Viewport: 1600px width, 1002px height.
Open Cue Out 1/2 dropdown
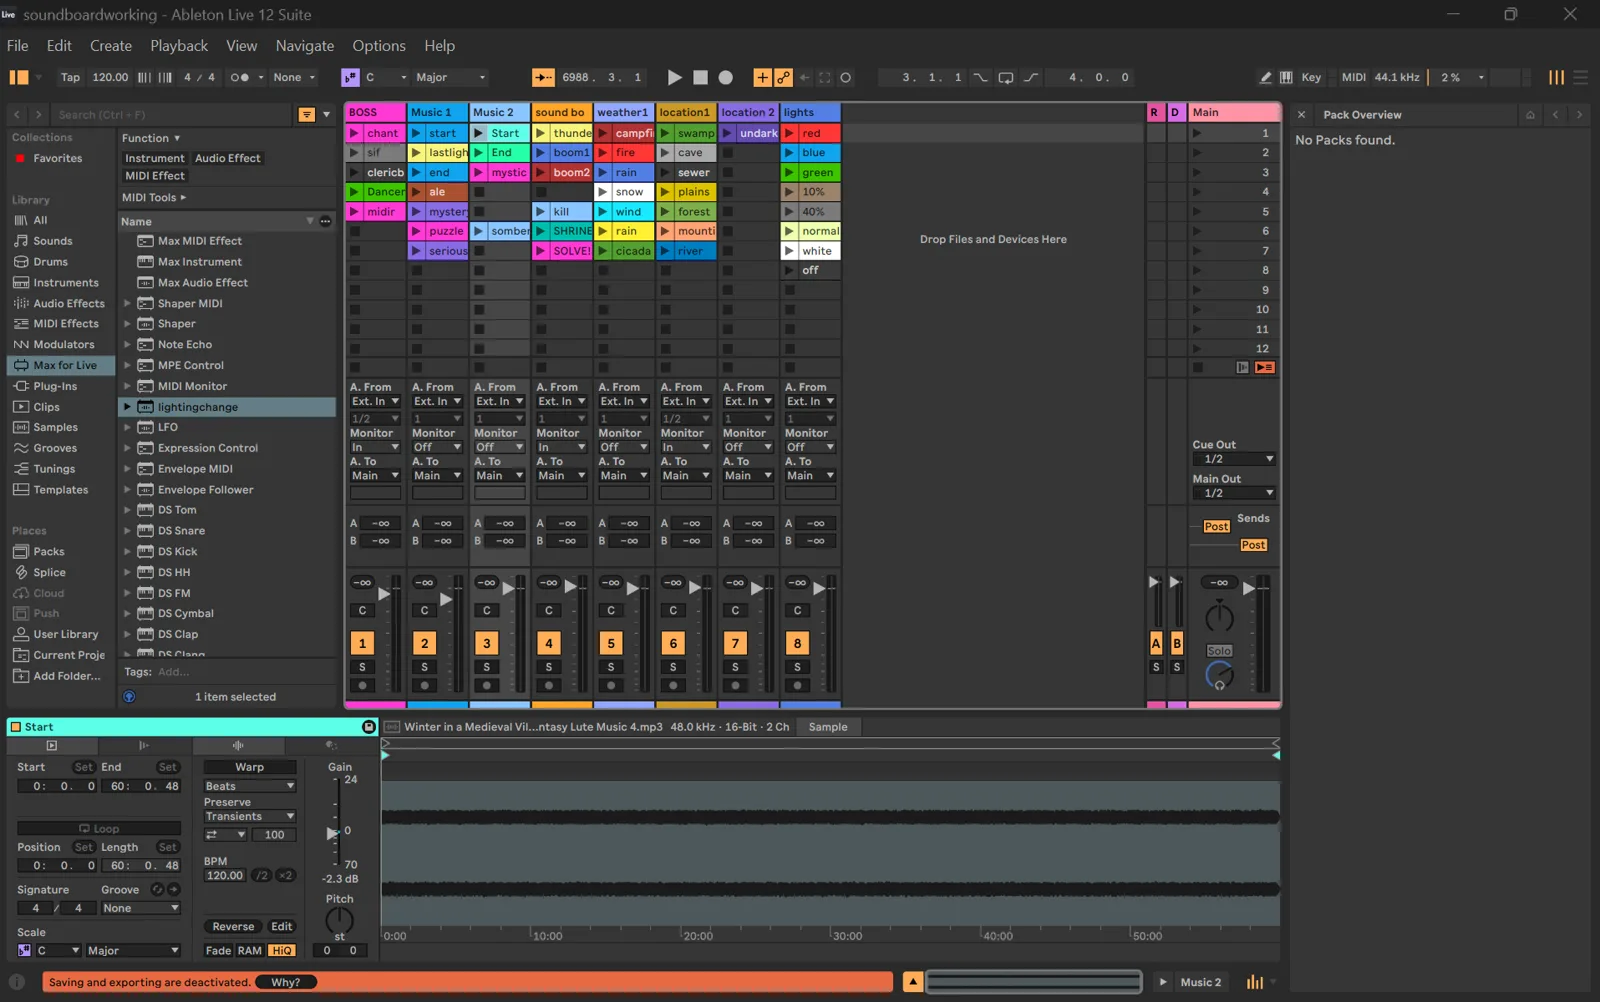click(1233, 459)
